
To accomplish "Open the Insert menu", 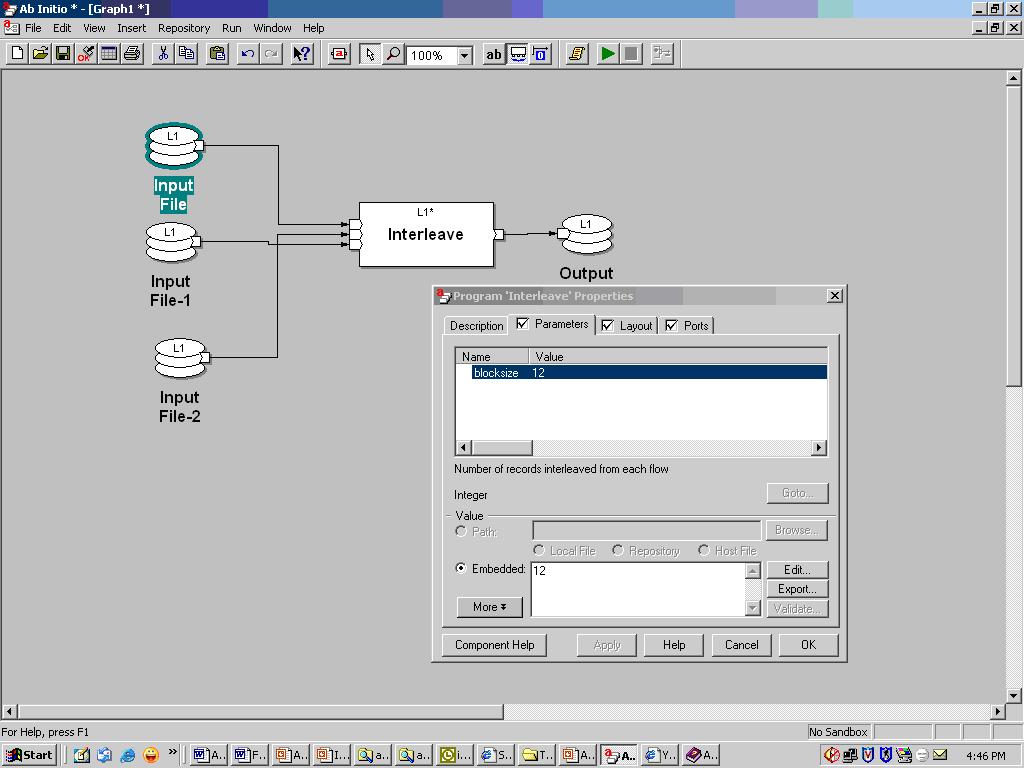I will coord(131,28).
